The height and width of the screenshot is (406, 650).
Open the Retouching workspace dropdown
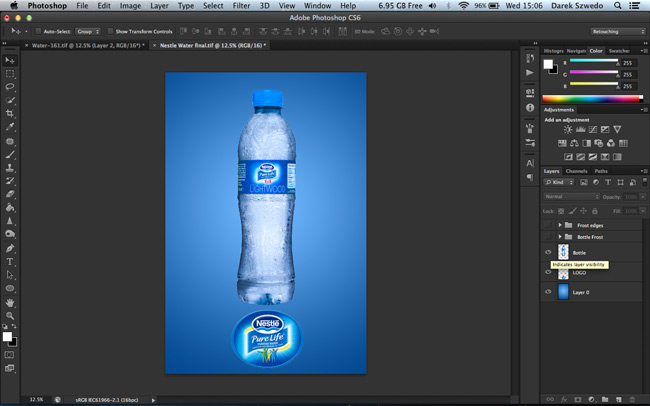[x=618, y=32]
